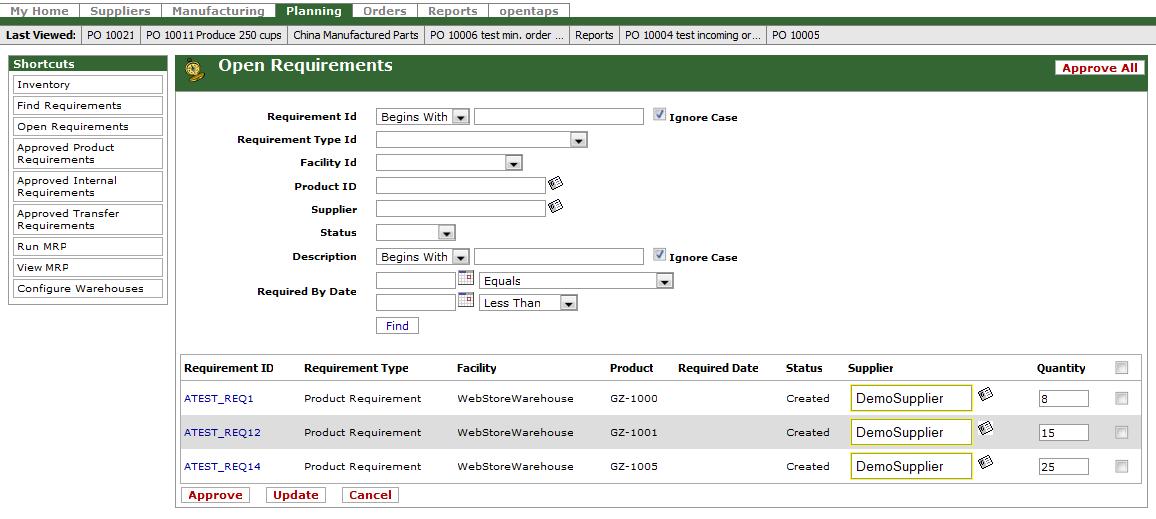Open Approved Product Requirements shortcut
Viewport: 1156px width, 519px height.
tap(88, 153)
